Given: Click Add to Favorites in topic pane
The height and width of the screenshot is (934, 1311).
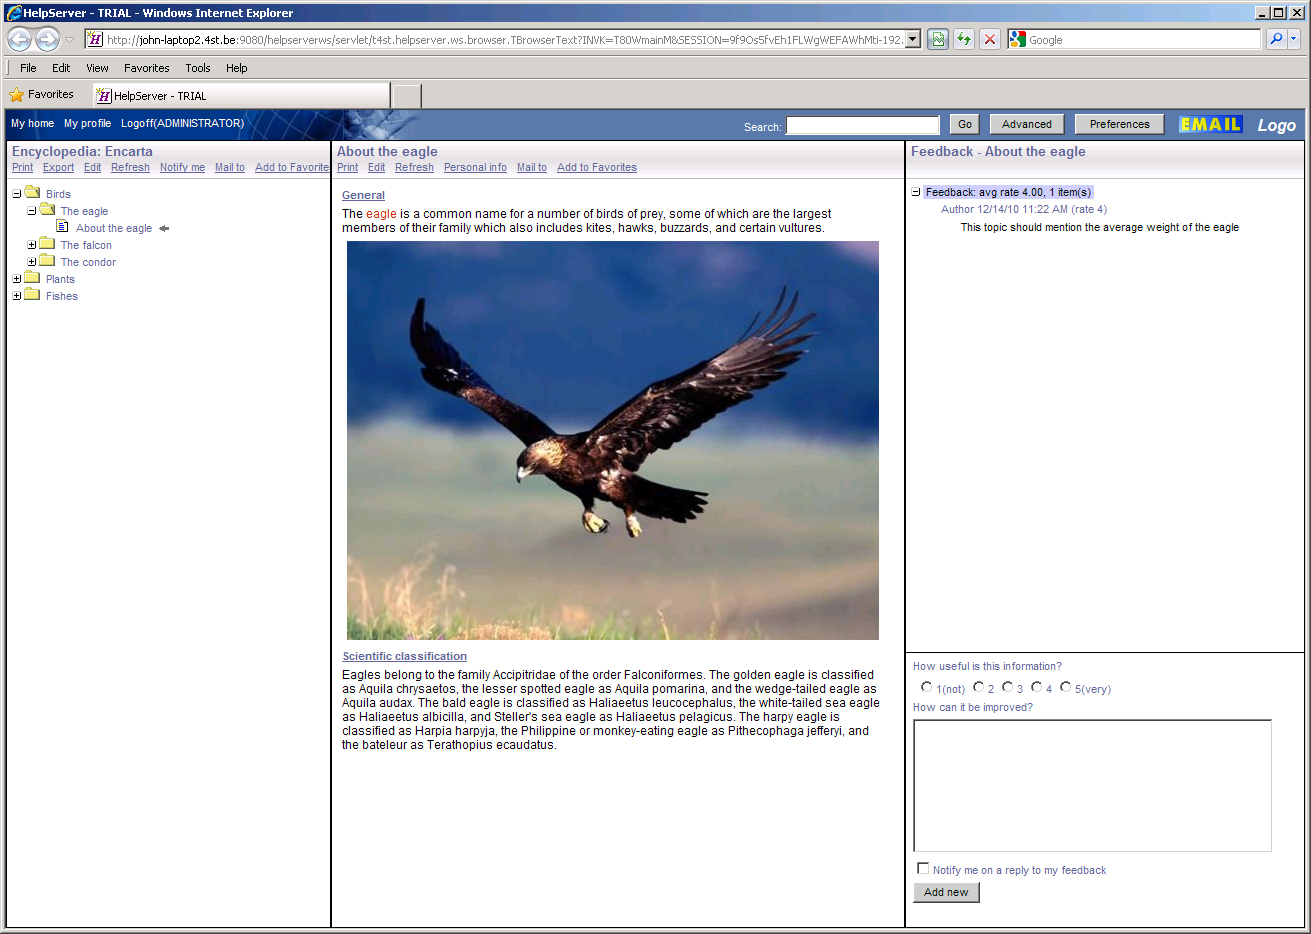Looking at the screenshot, I should pyautogui.click(x=597, y=167).
